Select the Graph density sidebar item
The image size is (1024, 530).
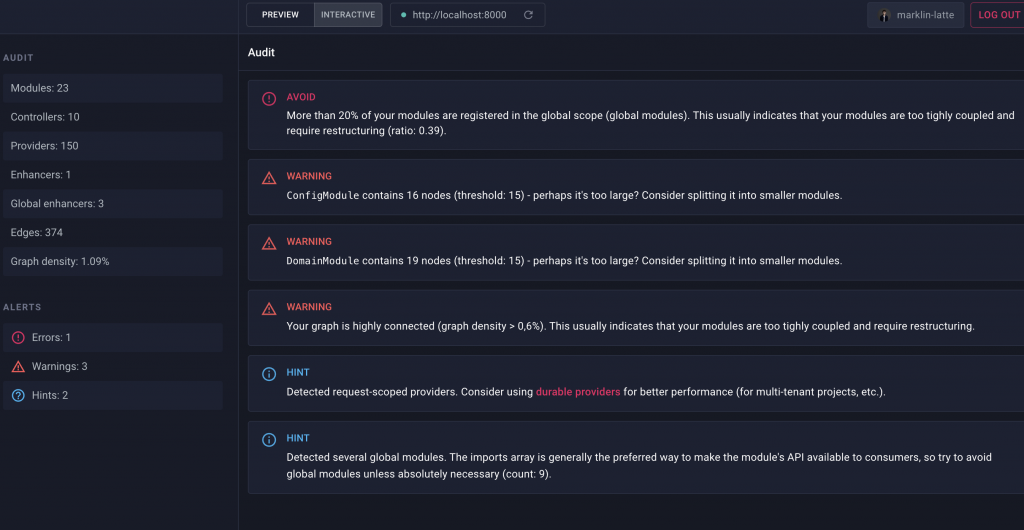(112, 261)
